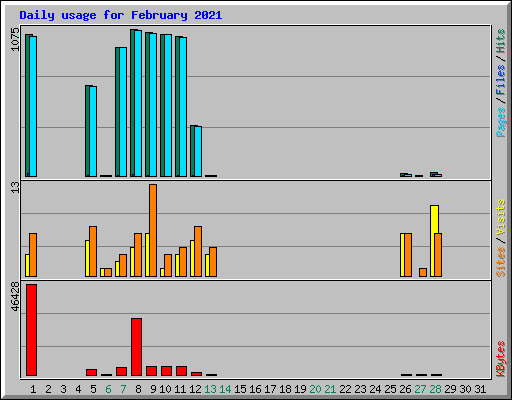Image resolution: width=512 pixels, height=400 pixels.
Task: Click day label 5 on the x-axis
Action: 93,389
